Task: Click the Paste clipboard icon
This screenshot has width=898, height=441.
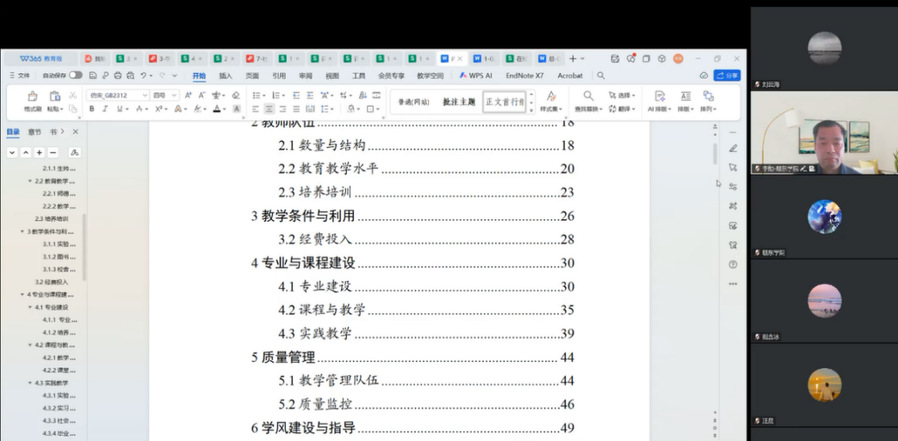Action: [54, 97]
